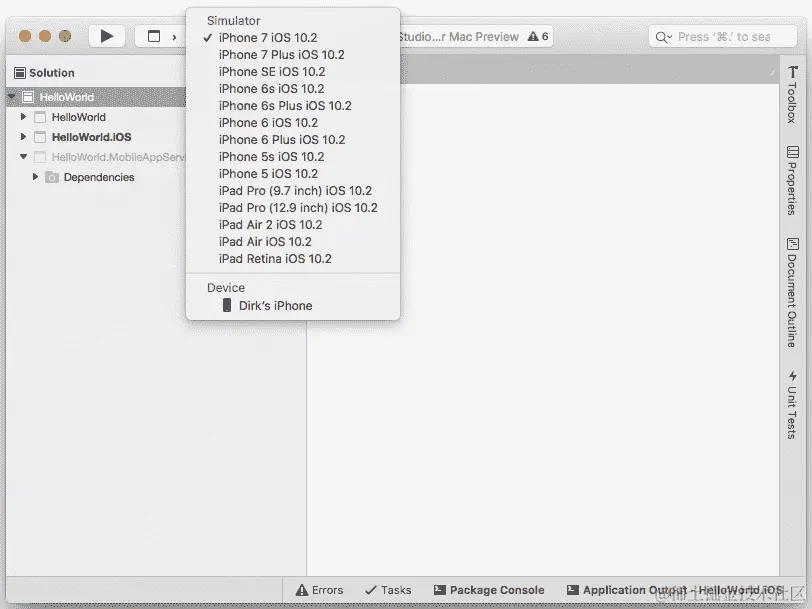Select iPad Pro (9.7 inch) iOS 10.2
The image size is (812, 609).
(293, 191)
